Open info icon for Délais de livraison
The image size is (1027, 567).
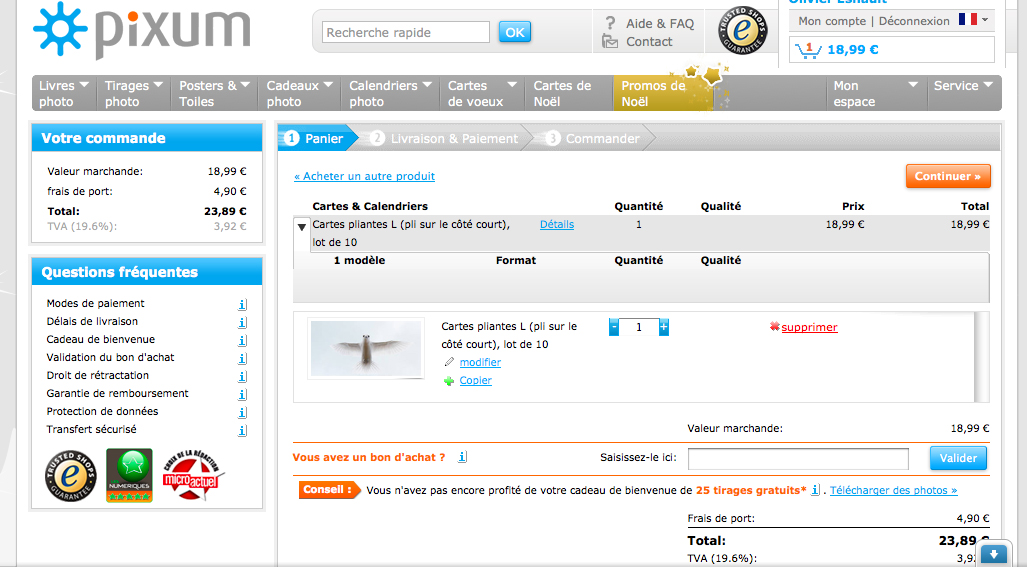(242, 322)
